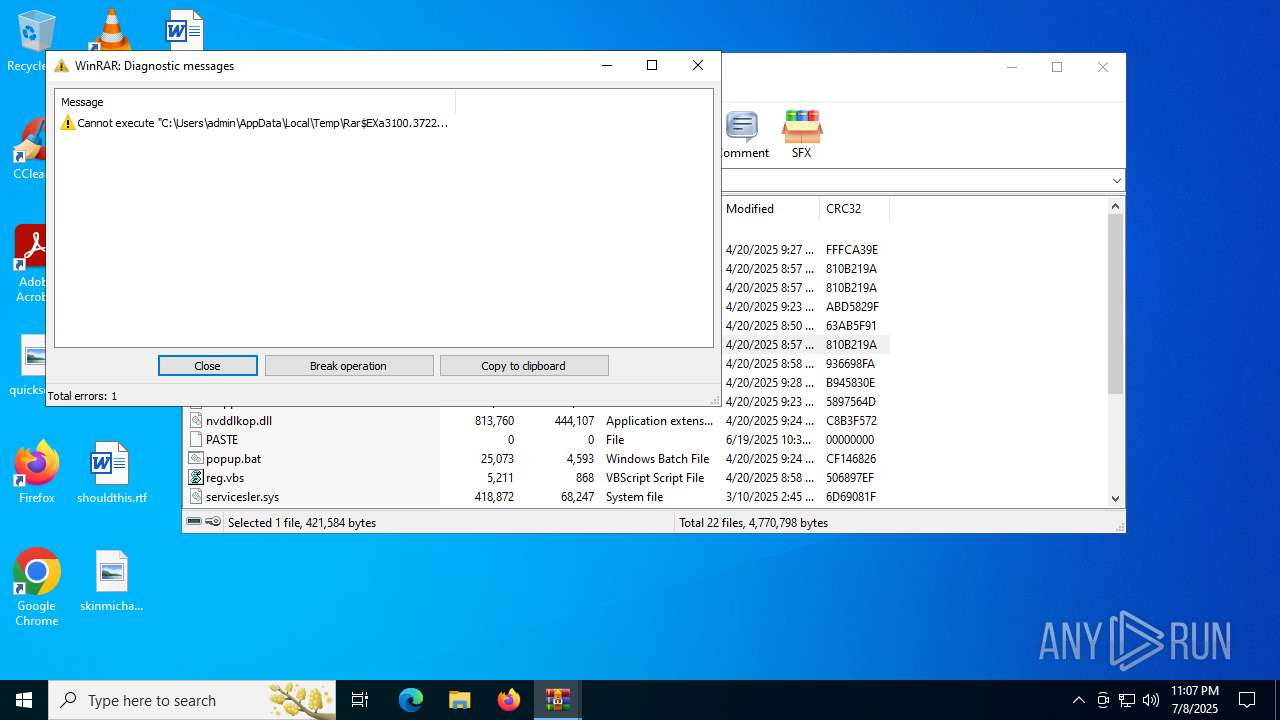Screen dimensions: 1280x720
Task: Click popup.bat batch file icon
Action: [196, 459]
